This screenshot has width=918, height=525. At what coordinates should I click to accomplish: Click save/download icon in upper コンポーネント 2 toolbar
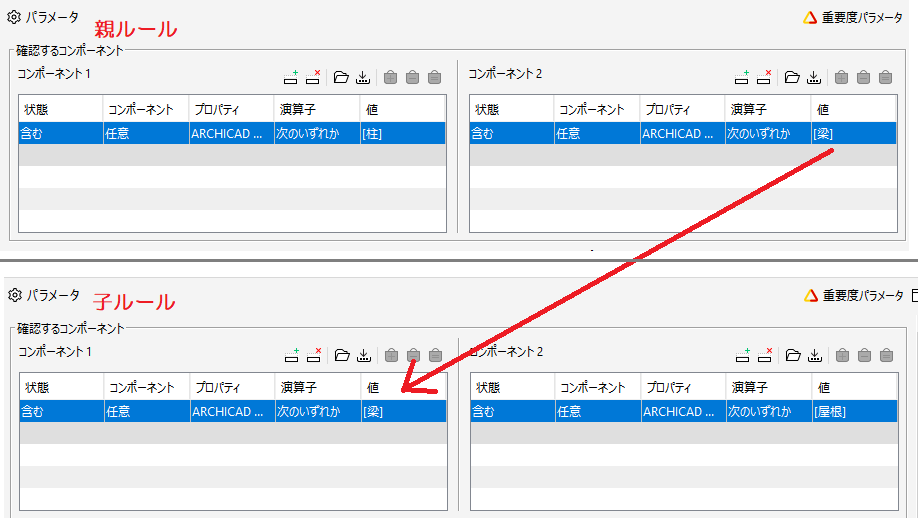tap(814, 77)
